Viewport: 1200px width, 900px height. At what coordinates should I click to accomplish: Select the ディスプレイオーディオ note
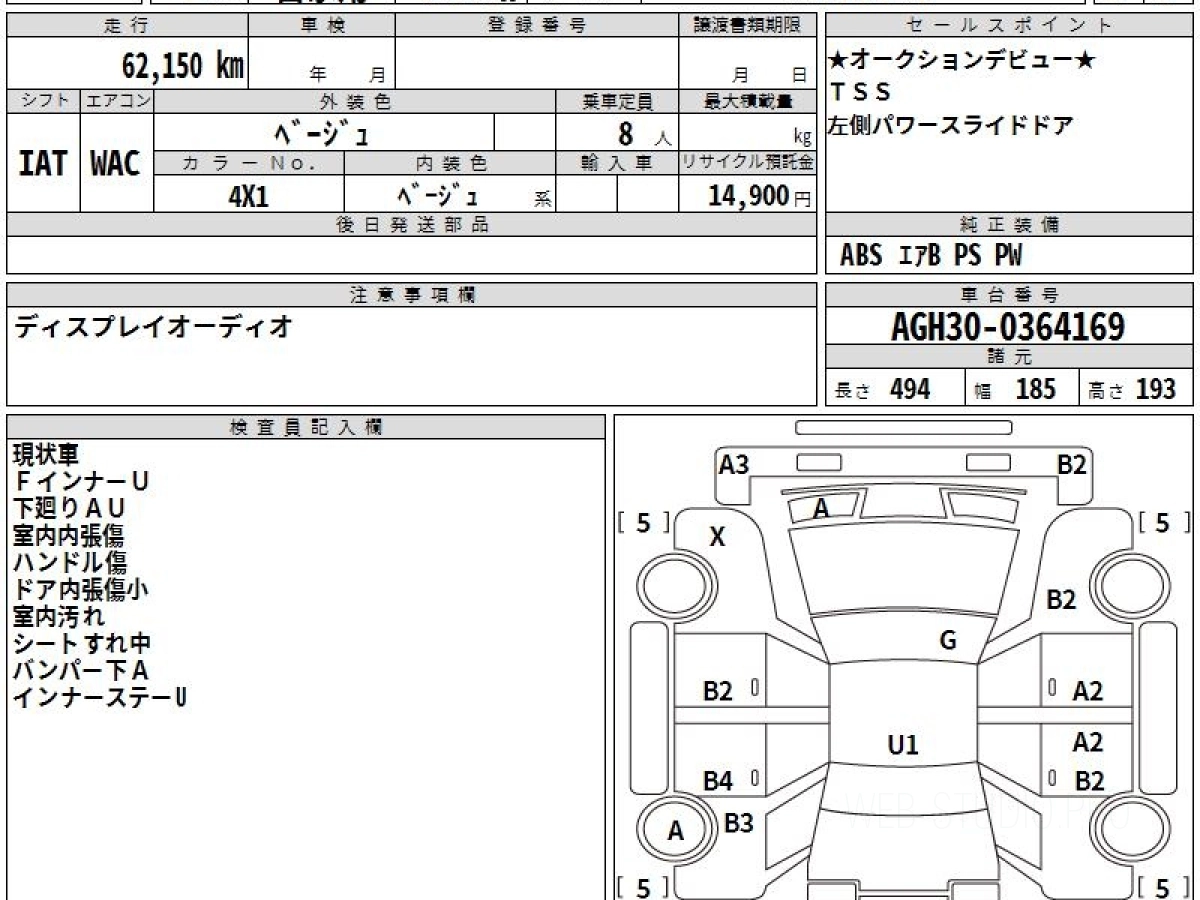[x=153, y=325]
